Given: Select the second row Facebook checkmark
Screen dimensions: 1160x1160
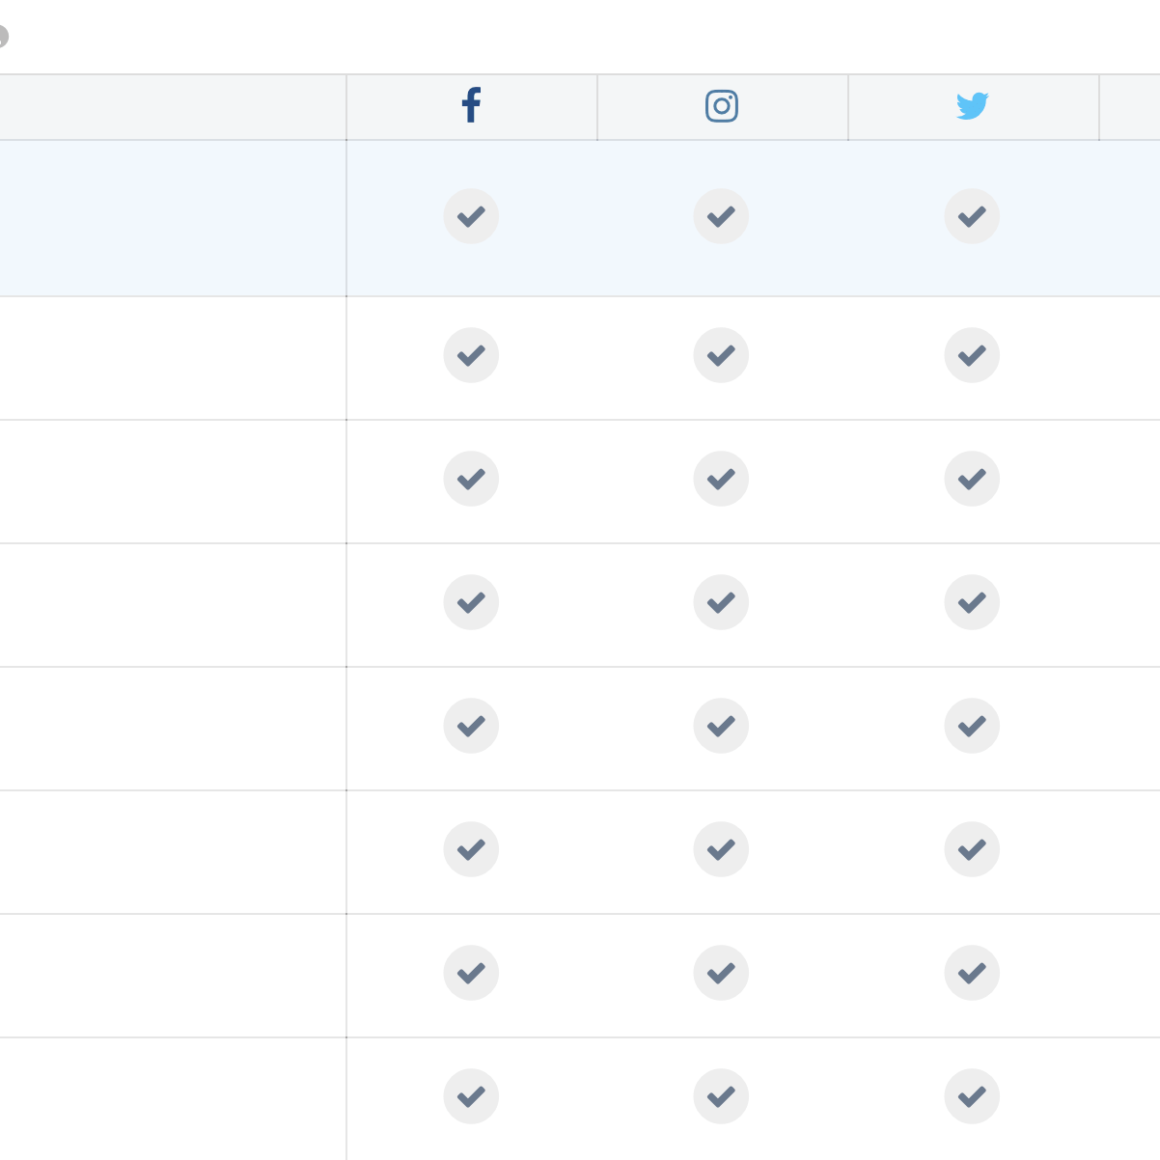Looking at the screenshot, I should coord(471,355).
